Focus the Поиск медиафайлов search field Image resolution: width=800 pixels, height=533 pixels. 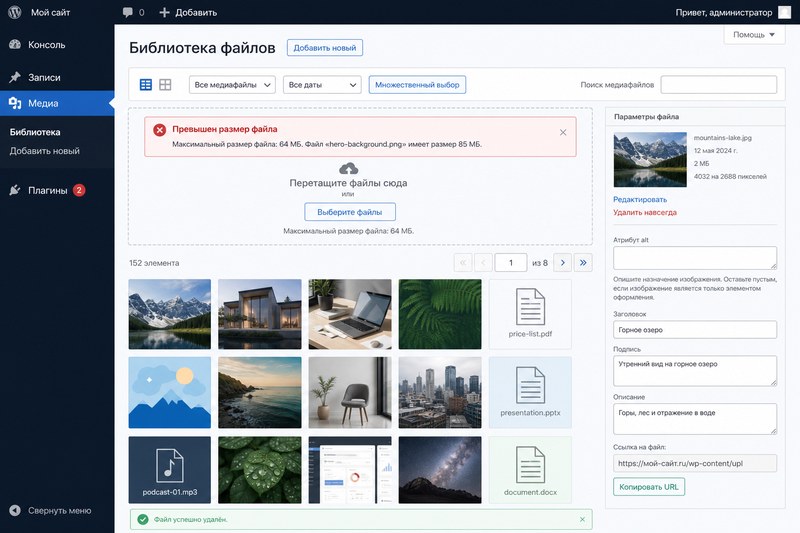point(719,85)
